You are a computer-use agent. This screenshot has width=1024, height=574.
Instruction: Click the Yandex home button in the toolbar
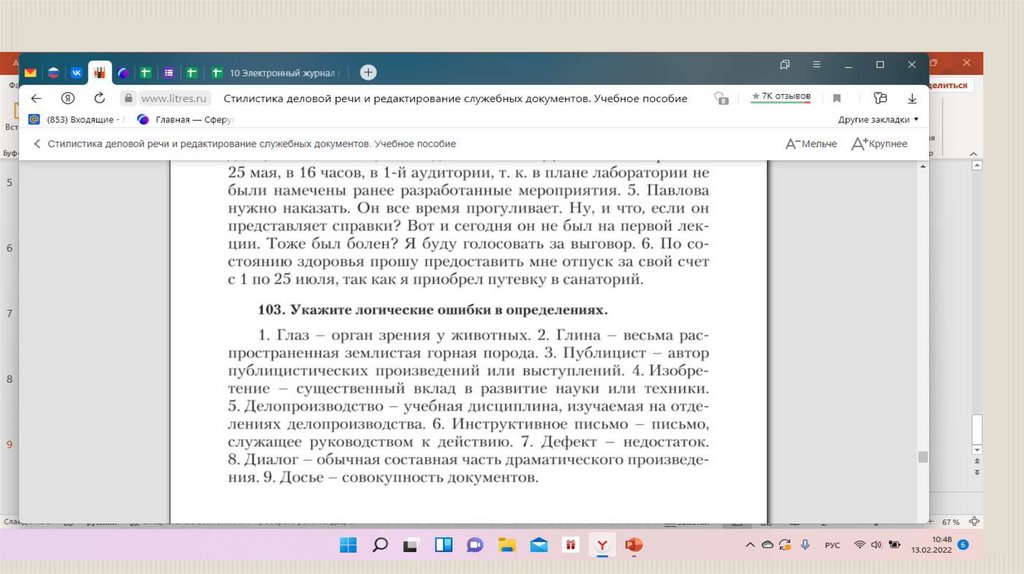tap(68, 98)
